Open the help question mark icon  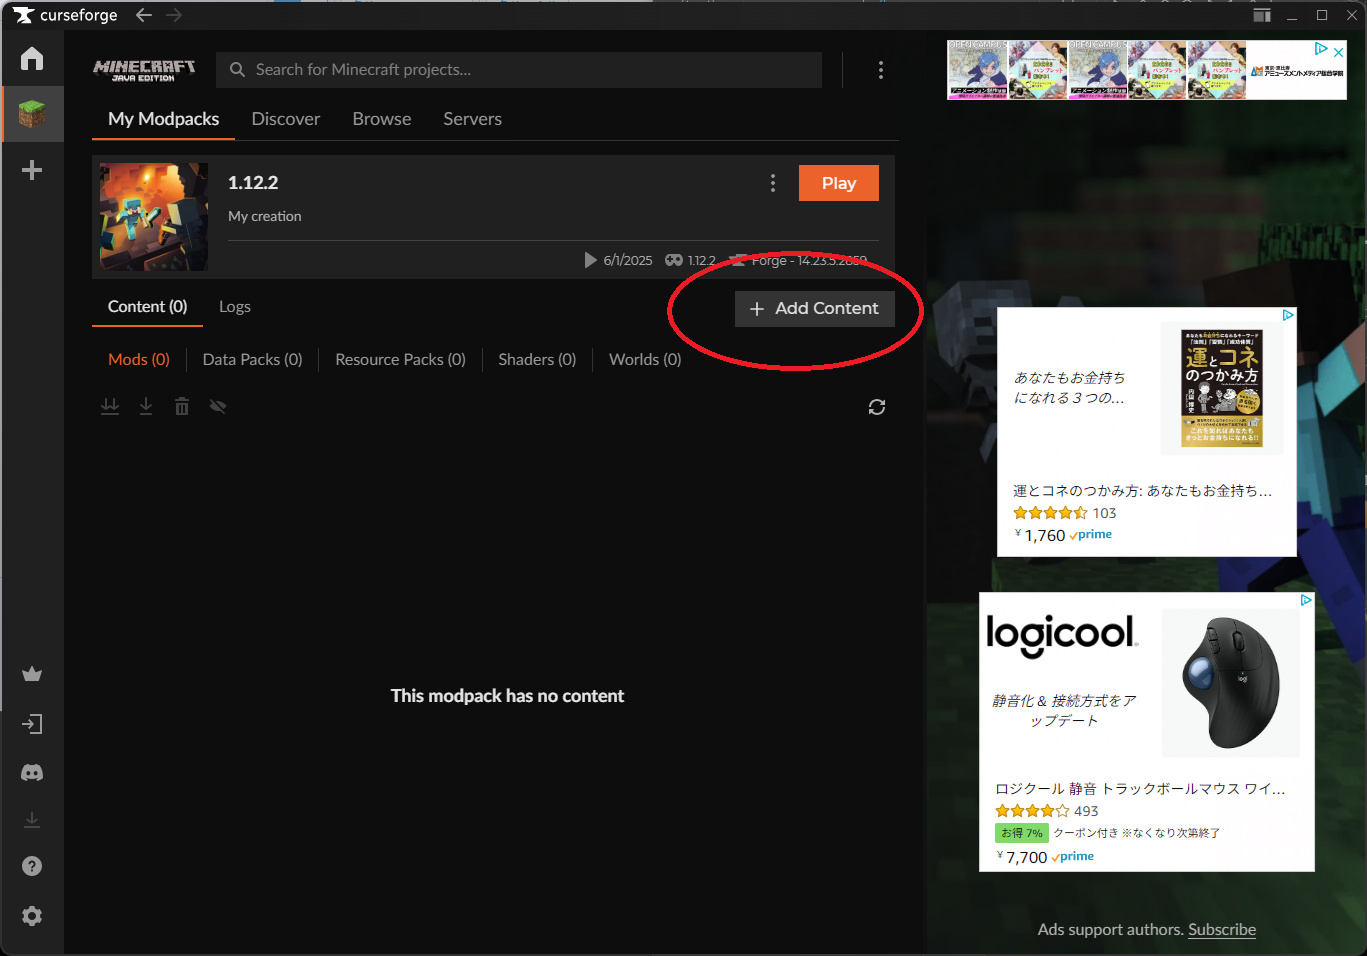click(32, 866)
